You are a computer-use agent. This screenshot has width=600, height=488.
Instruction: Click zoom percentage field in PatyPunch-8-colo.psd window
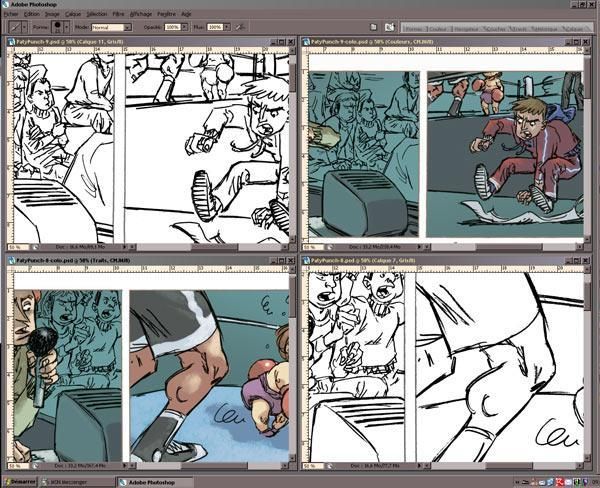[18, 466]
